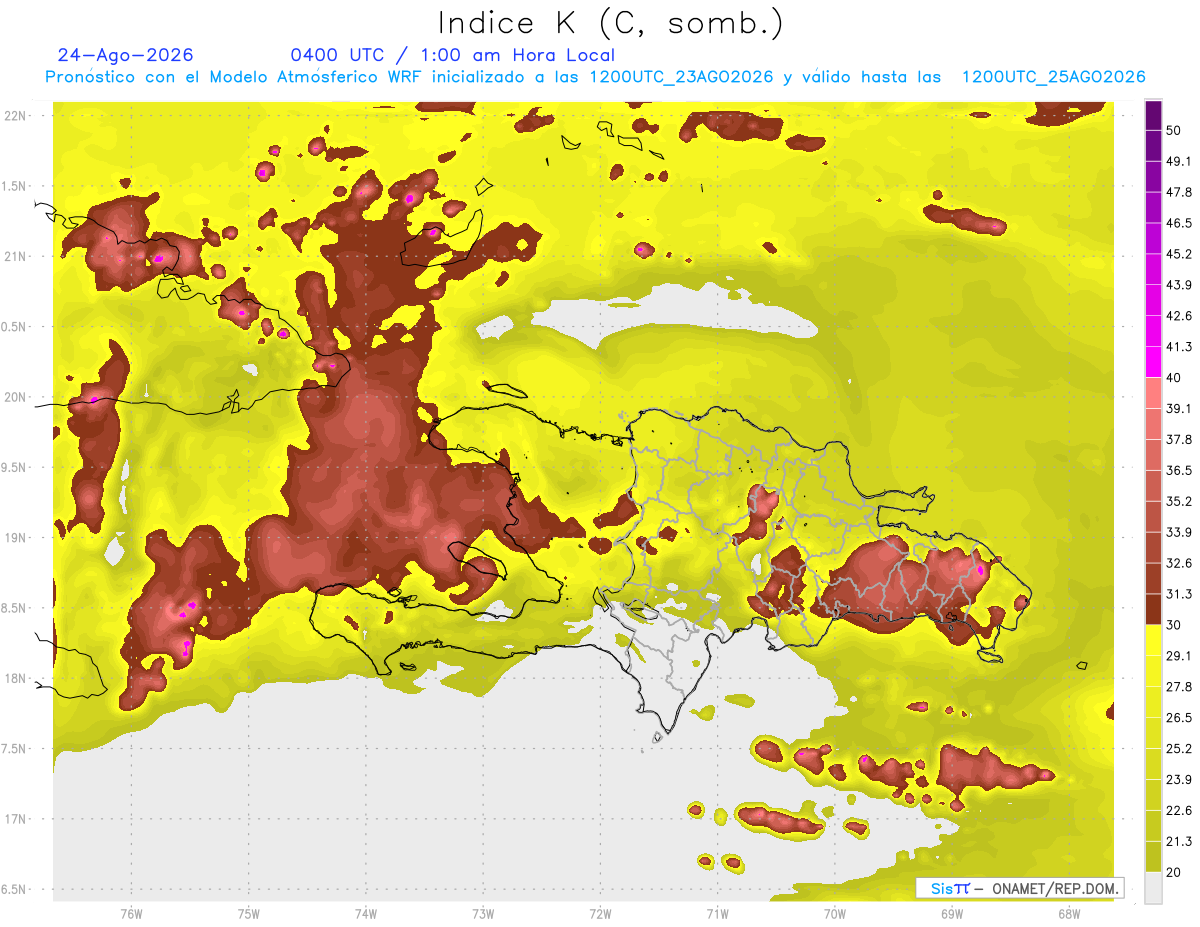Image resolution: width=1200 pixels, height=927 pixels.
Task: Click colorbar label "45.2"
Action: click(x=1178, y=254)
